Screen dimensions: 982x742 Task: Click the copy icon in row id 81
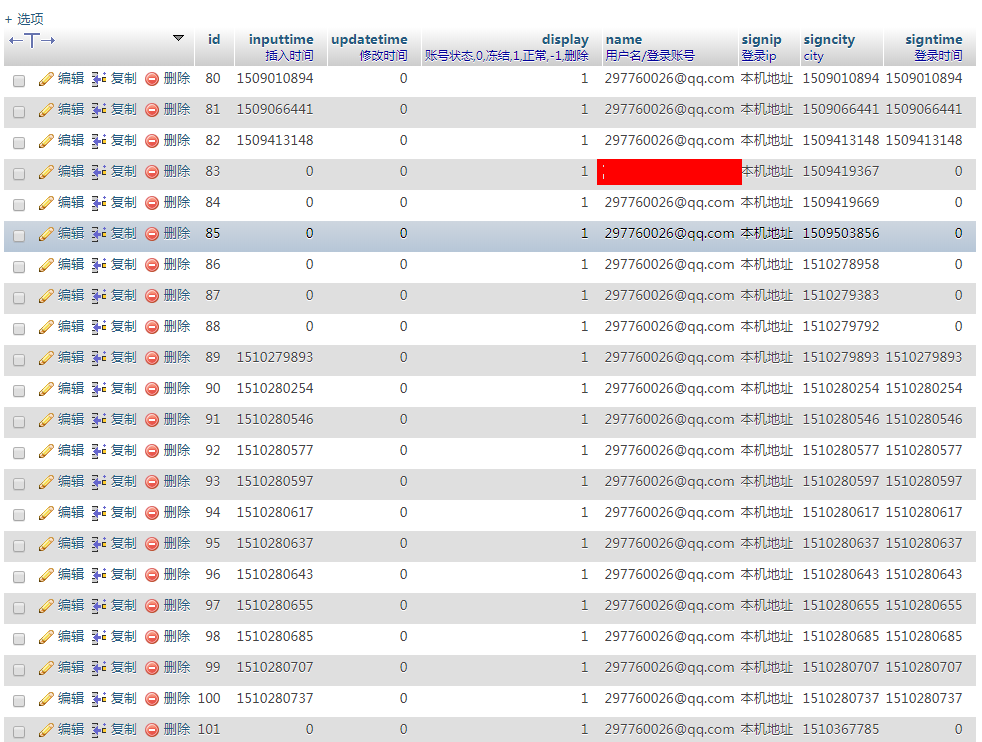pyautogui.click(x=99, y=110)
